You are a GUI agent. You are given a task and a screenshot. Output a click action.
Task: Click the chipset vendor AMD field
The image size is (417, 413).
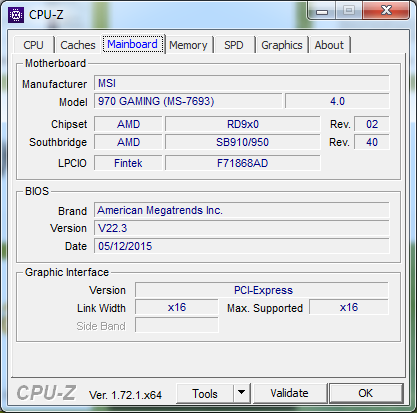click(128, 124)
